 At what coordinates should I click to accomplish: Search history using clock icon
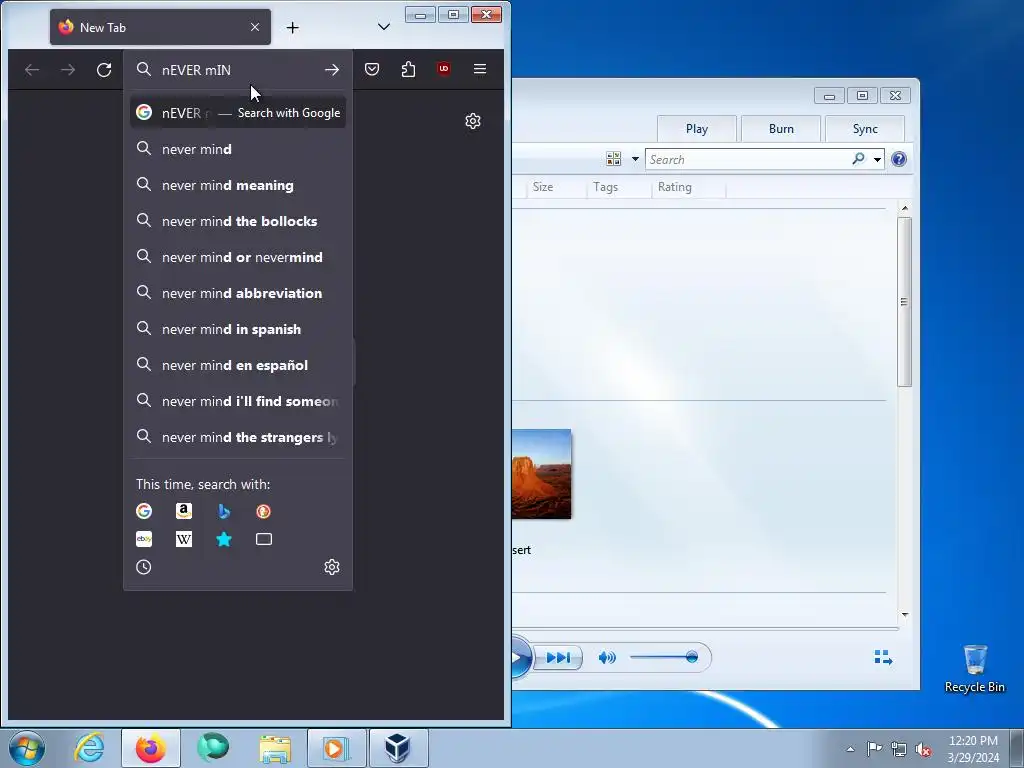144,567
